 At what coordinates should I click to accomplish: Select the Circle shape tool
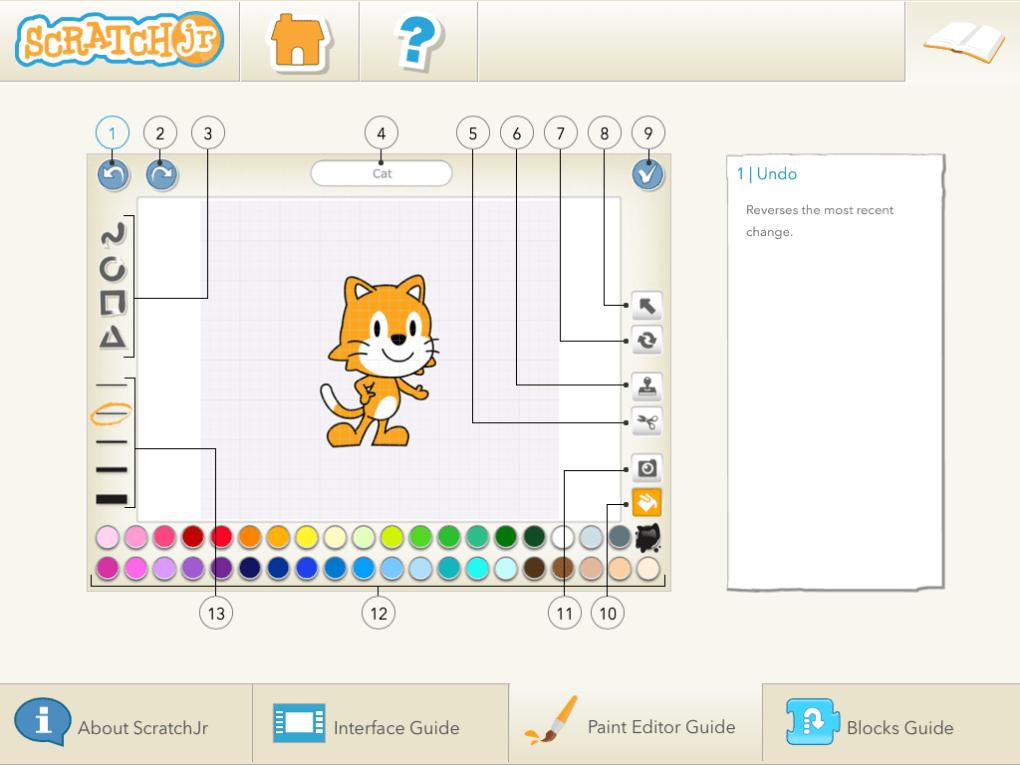click(x=113, y=269)
